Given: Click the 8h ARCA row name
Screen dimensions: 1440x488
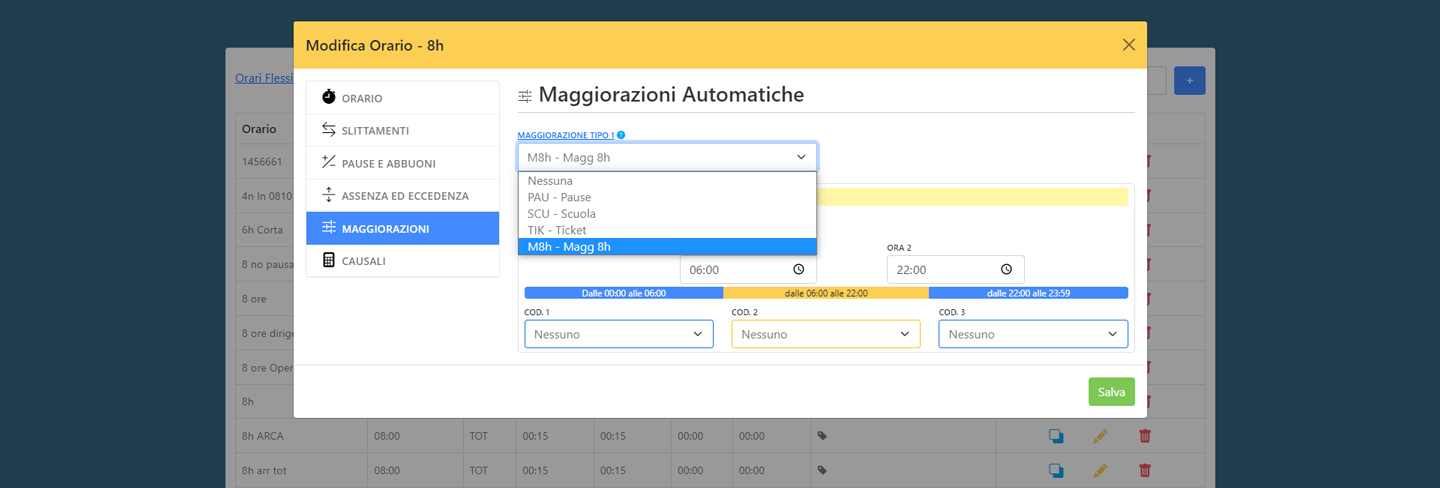Looking at the screenshot, I should [x=263, y=436].
